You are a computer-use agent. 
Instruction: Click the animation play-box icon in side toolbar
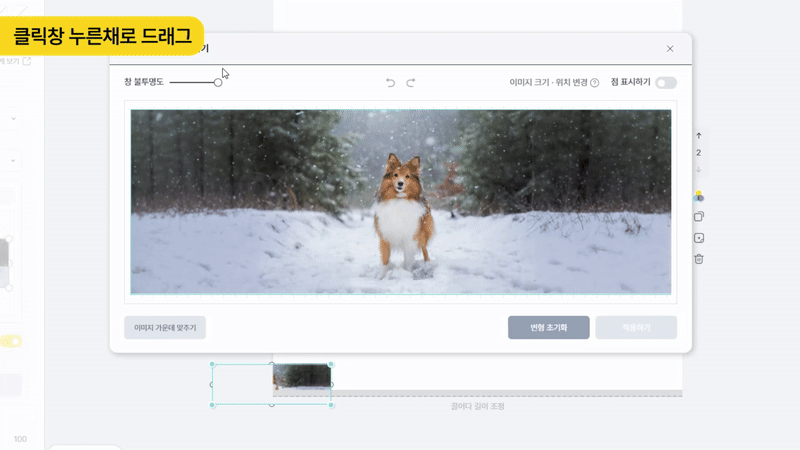tap(698, 238)
